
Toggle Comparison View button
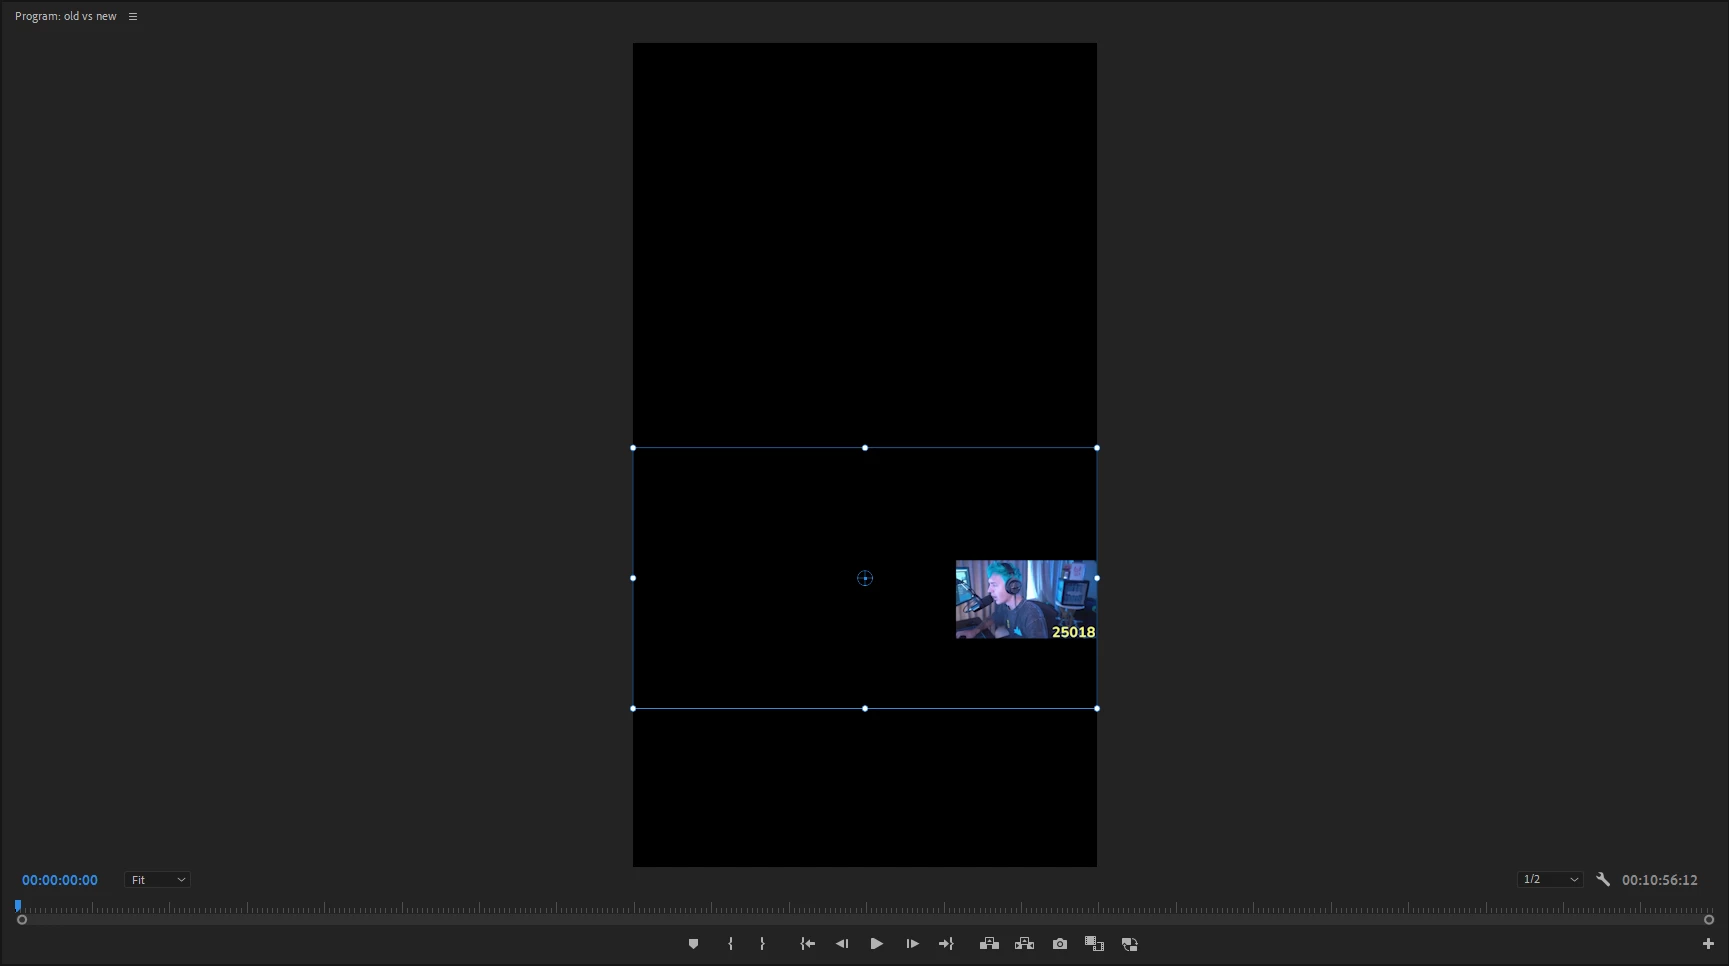point(1094,944)
